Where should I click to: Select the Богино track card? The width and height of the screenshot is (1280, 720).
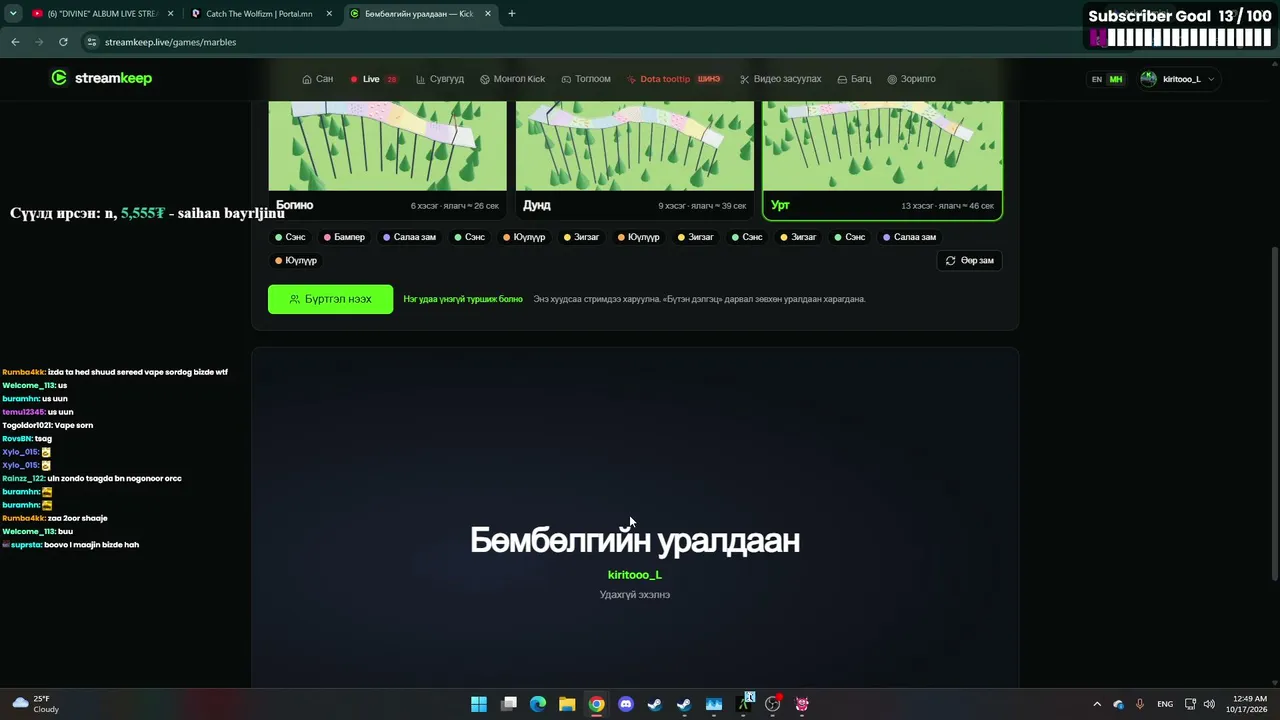click(387, 160)
